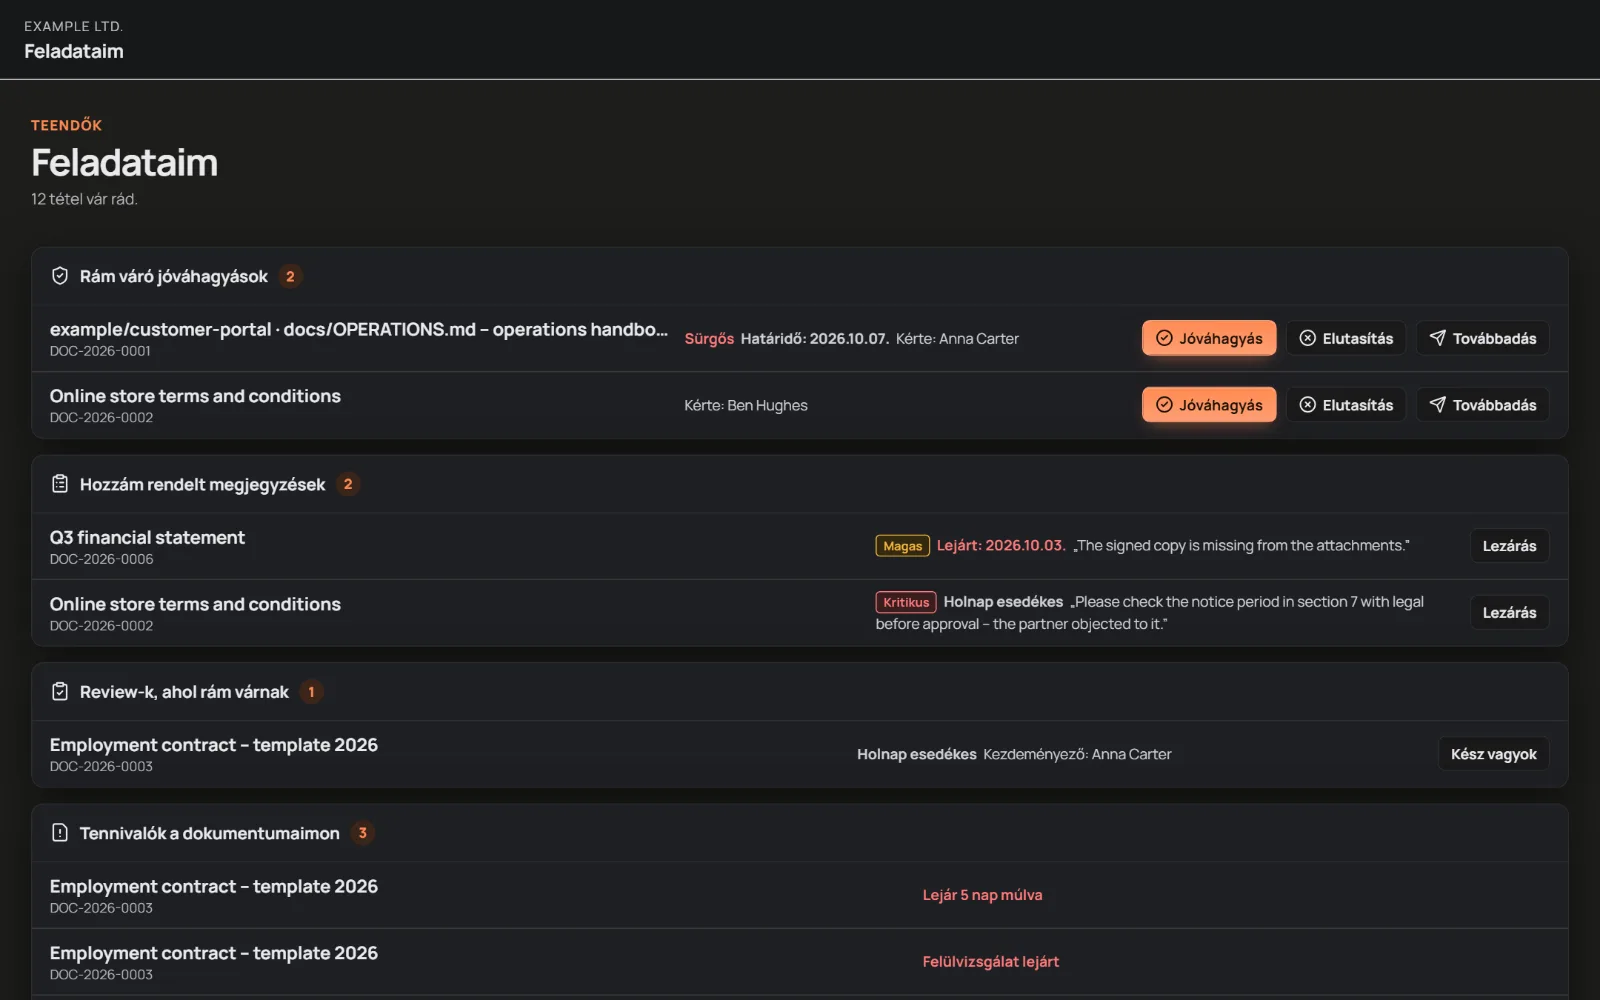Click Kezdeményező: Anna Carter text
The image size is (1600, 1000).
[x=1077, y=754]
